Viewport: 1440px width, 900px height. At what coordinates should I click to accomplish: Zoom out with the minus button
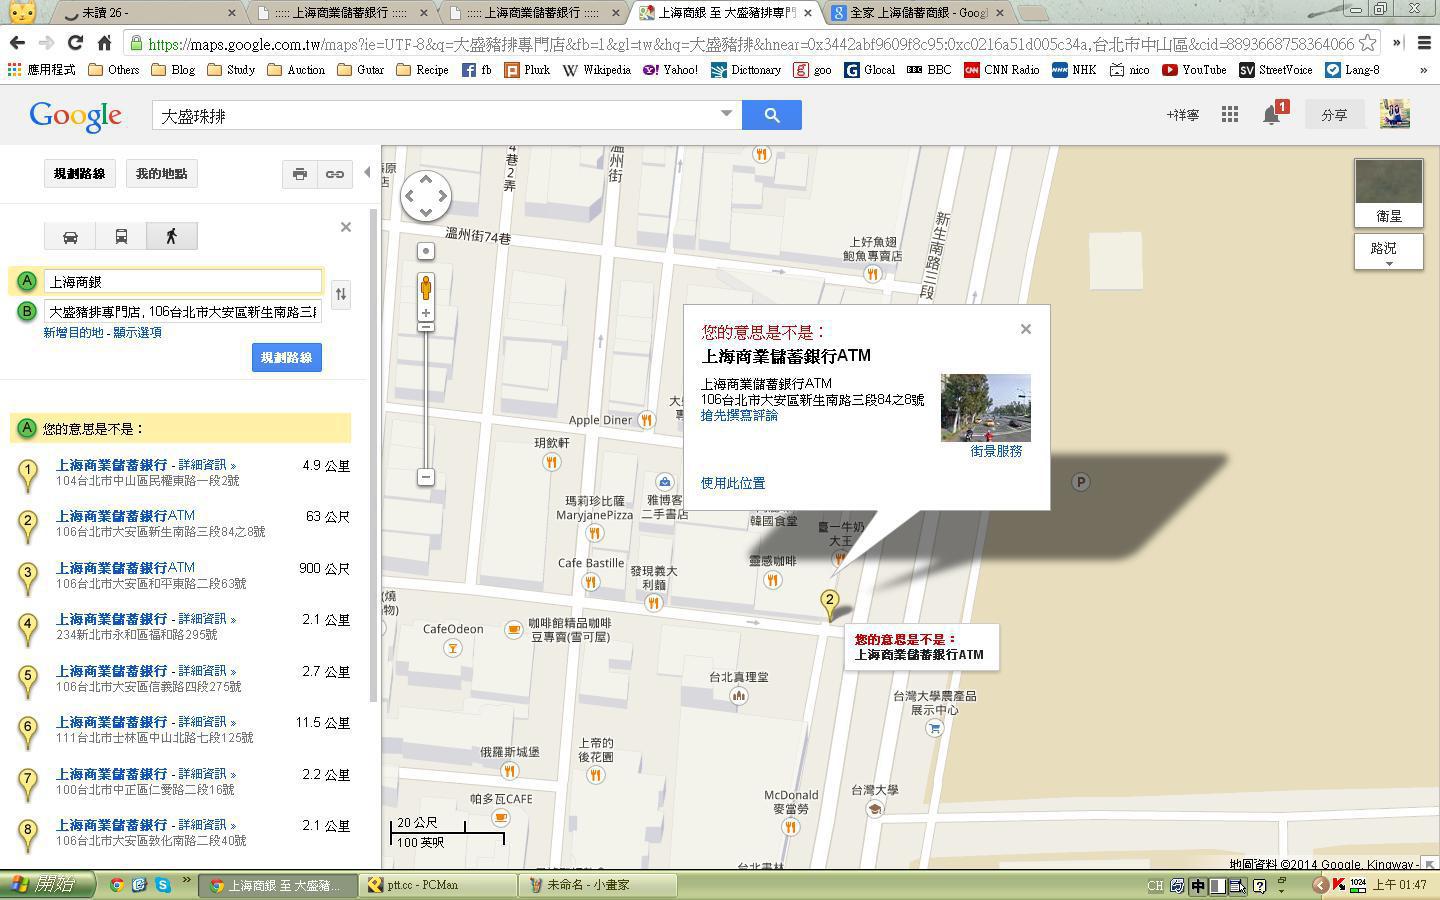coord(426,477)
